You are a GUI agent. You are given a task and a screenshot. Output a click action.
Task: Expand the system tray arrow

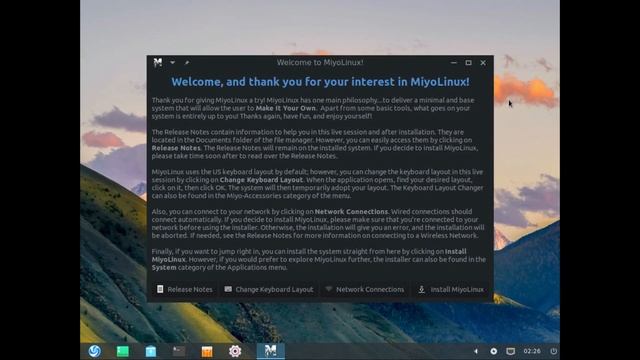click(476, 351)
